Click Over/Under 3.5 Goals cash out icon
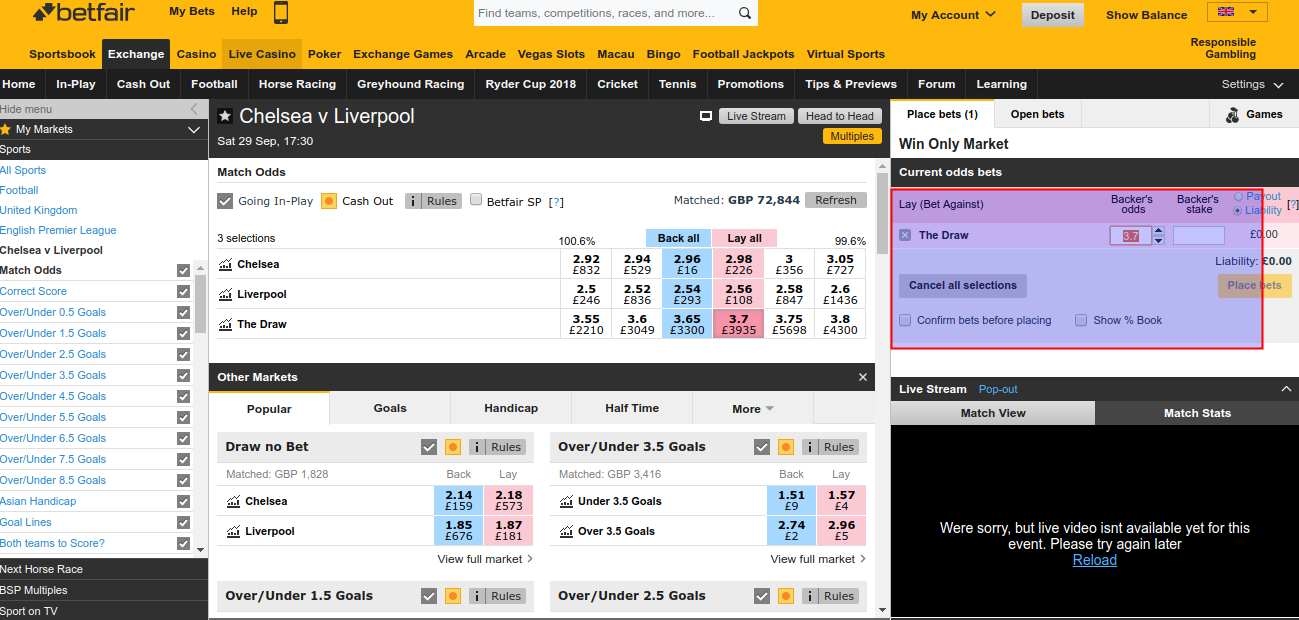 click(x=786, y=447)
